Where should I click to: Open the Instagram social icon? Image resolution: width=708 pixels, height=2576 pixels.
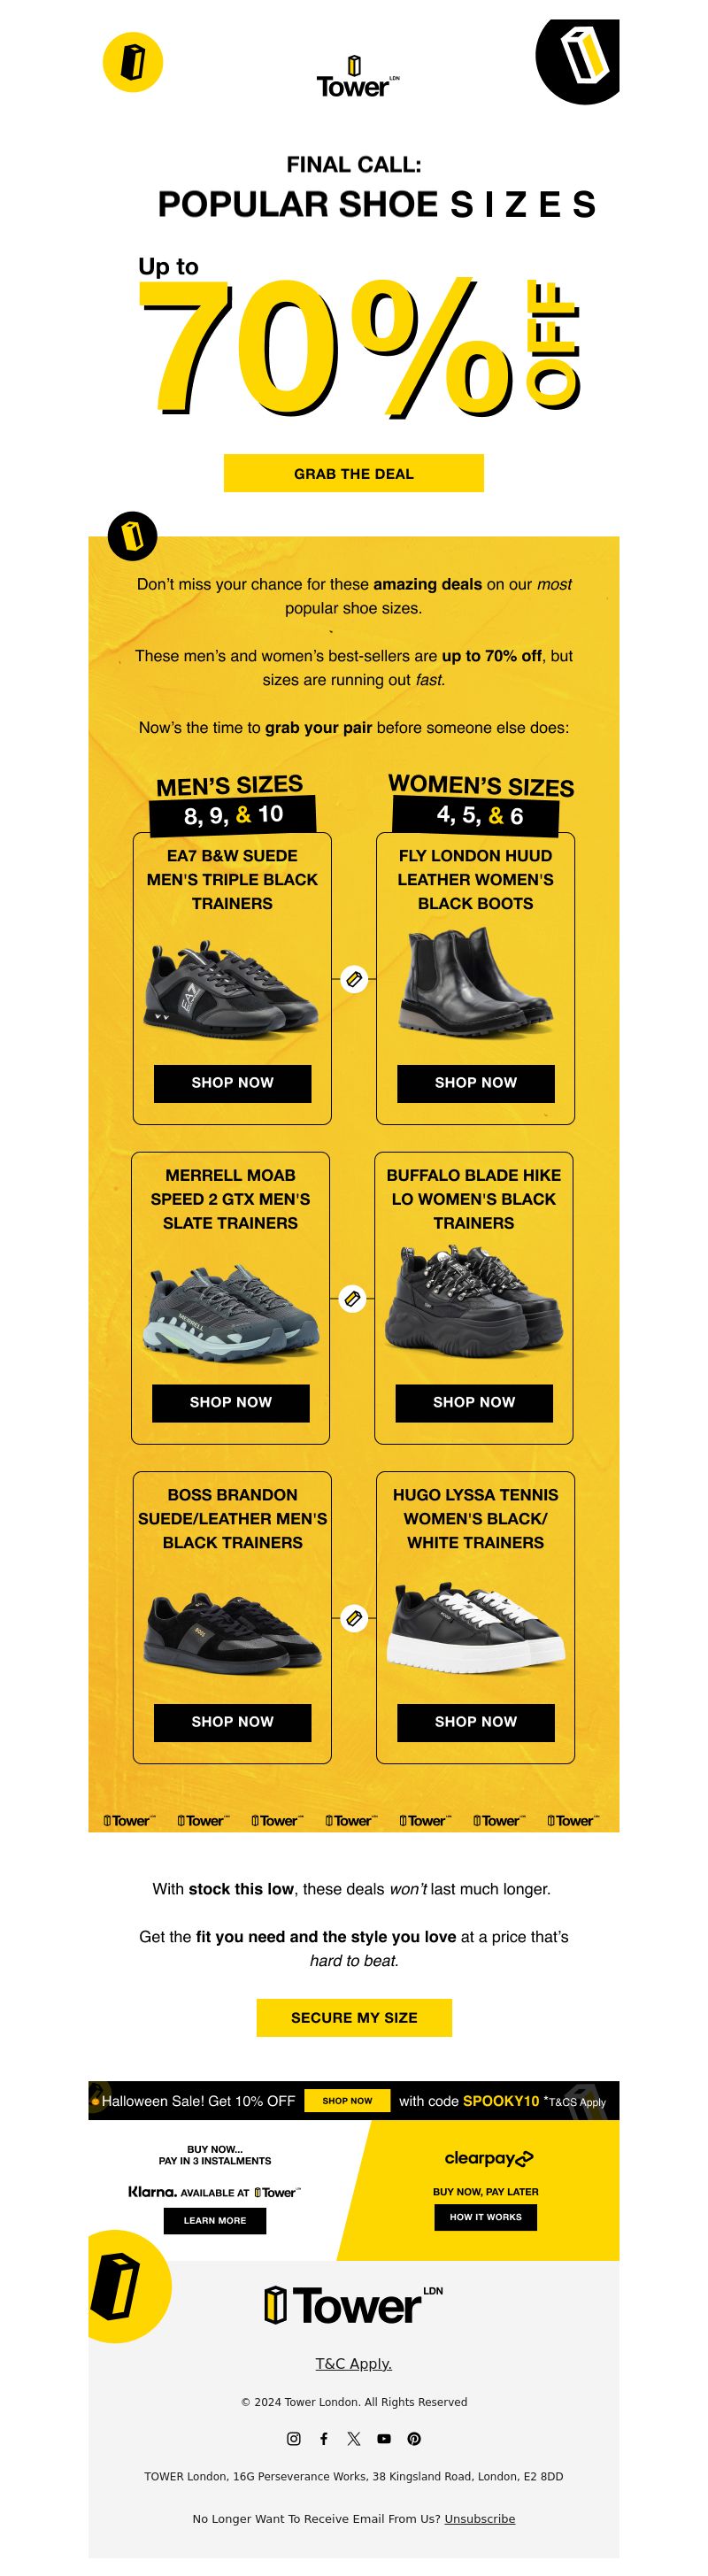(x=294, y=2438)
